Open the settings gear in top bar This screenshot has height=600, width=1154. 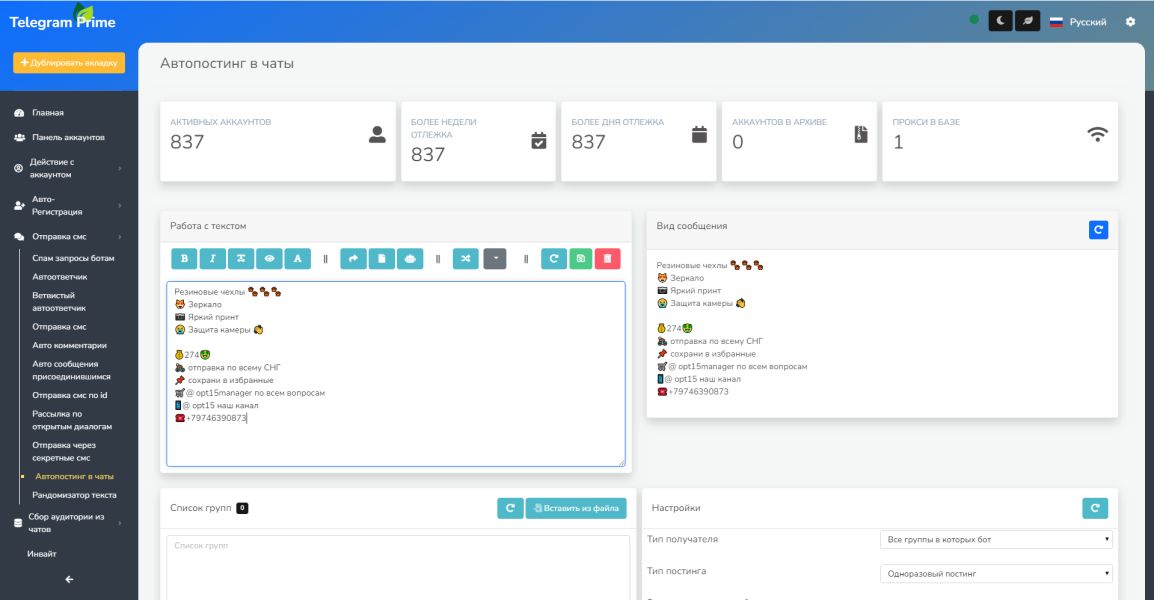(1131, 21)
